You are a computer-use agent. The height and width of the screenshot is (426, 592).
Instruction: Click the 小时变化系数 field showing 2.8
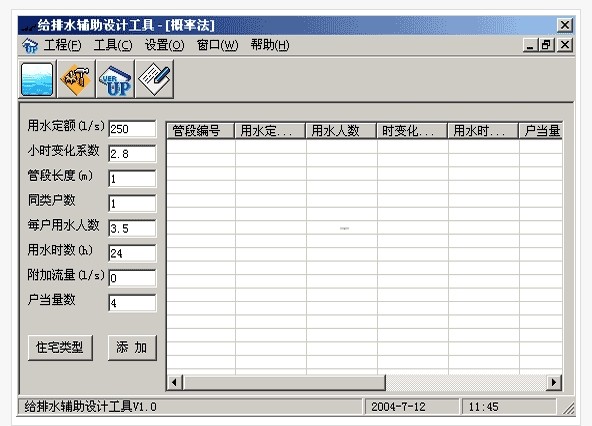pos(132,154)
